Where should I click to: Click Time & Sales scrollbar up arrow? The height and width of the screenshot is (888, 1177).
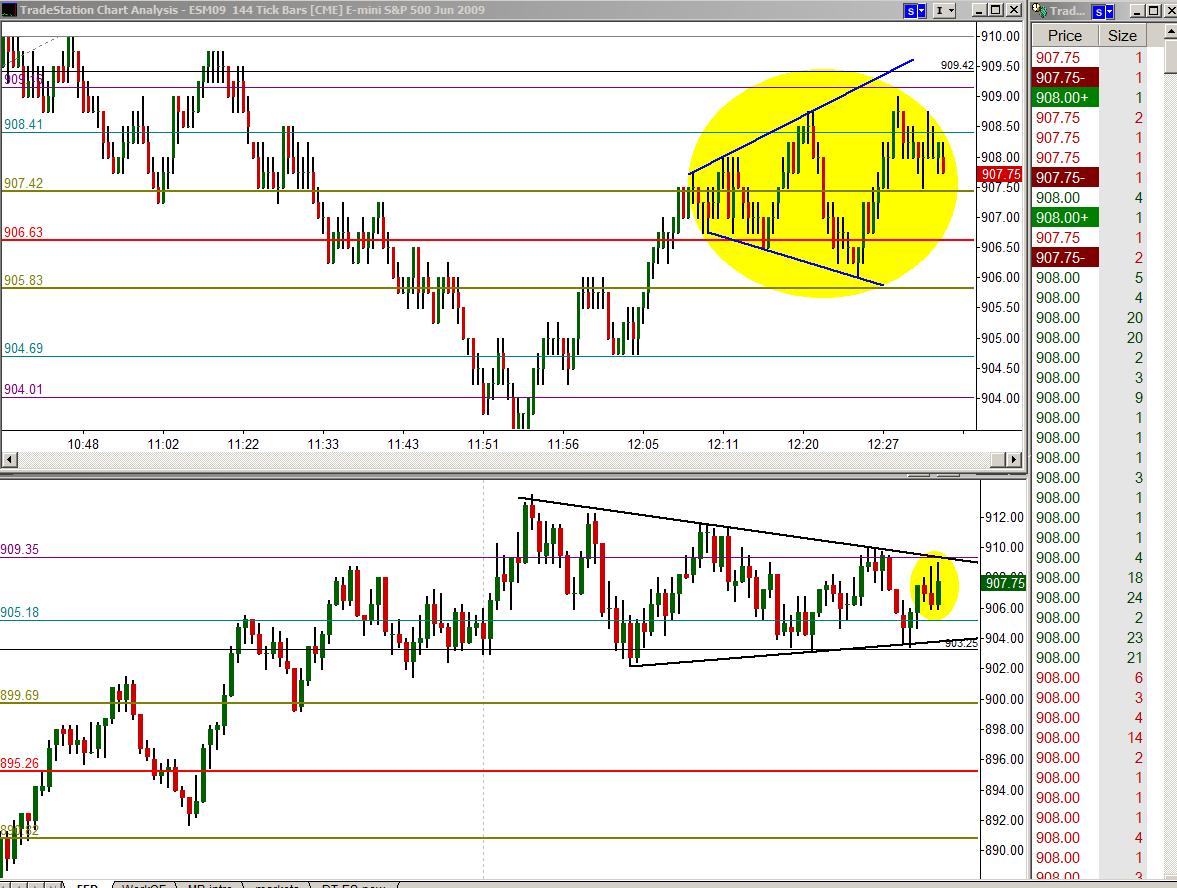click(x=1170, y=32)
